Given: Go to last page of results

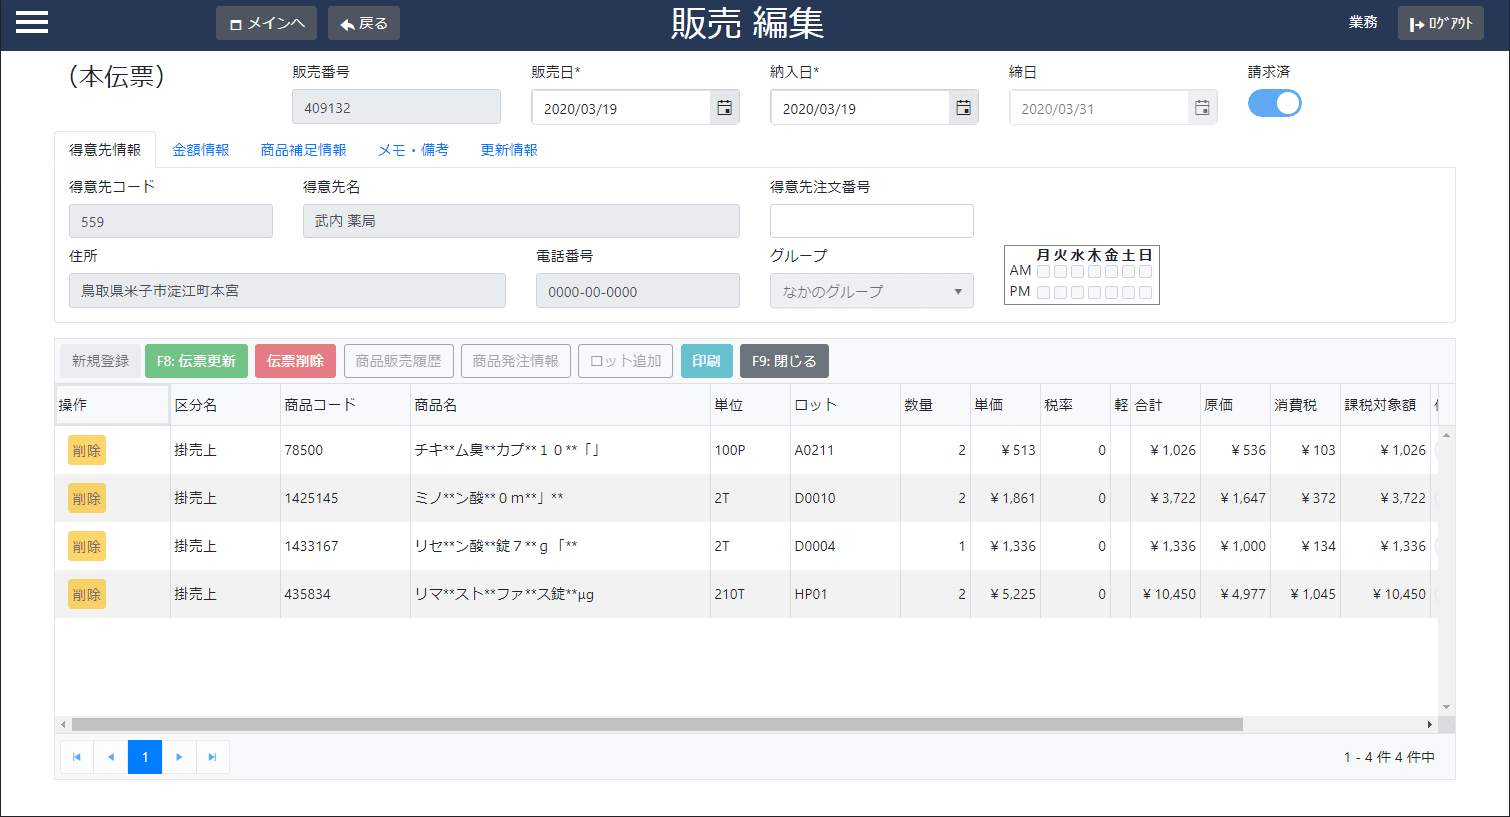Looking at the screenshot, I should point(212,757).
